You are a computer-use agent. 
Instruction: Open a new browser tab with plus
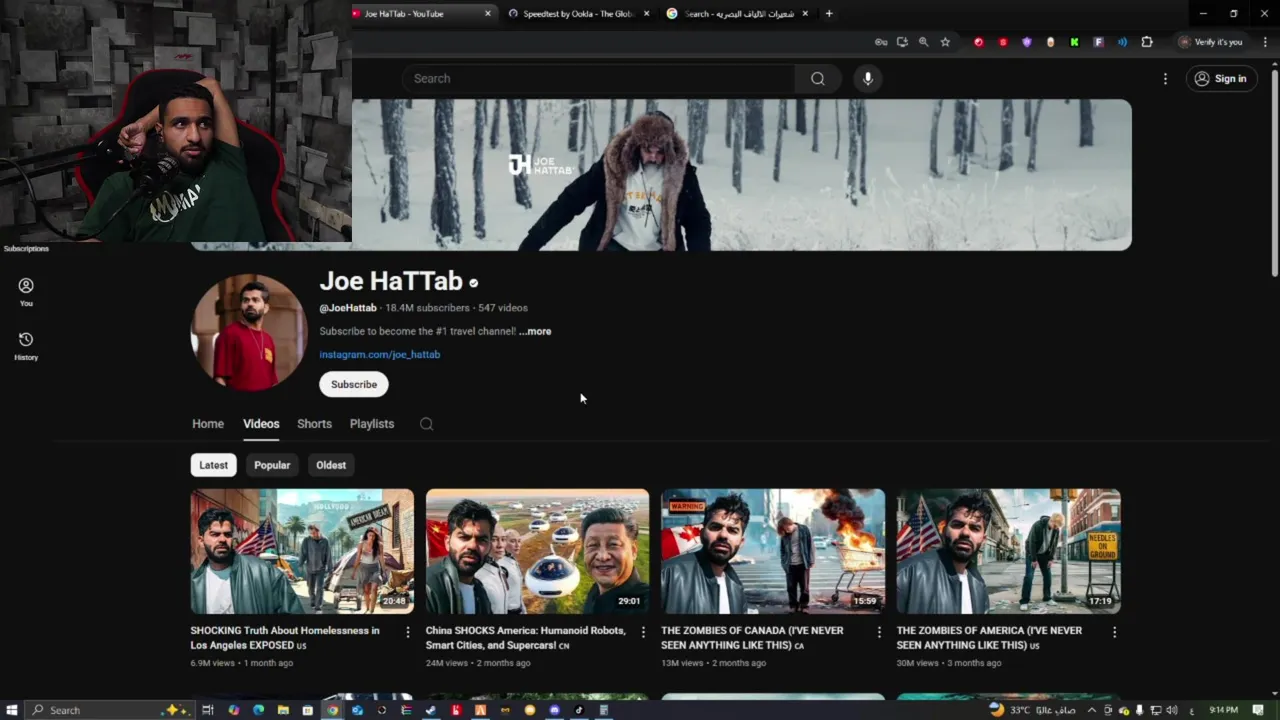click(x=828, y=14)
